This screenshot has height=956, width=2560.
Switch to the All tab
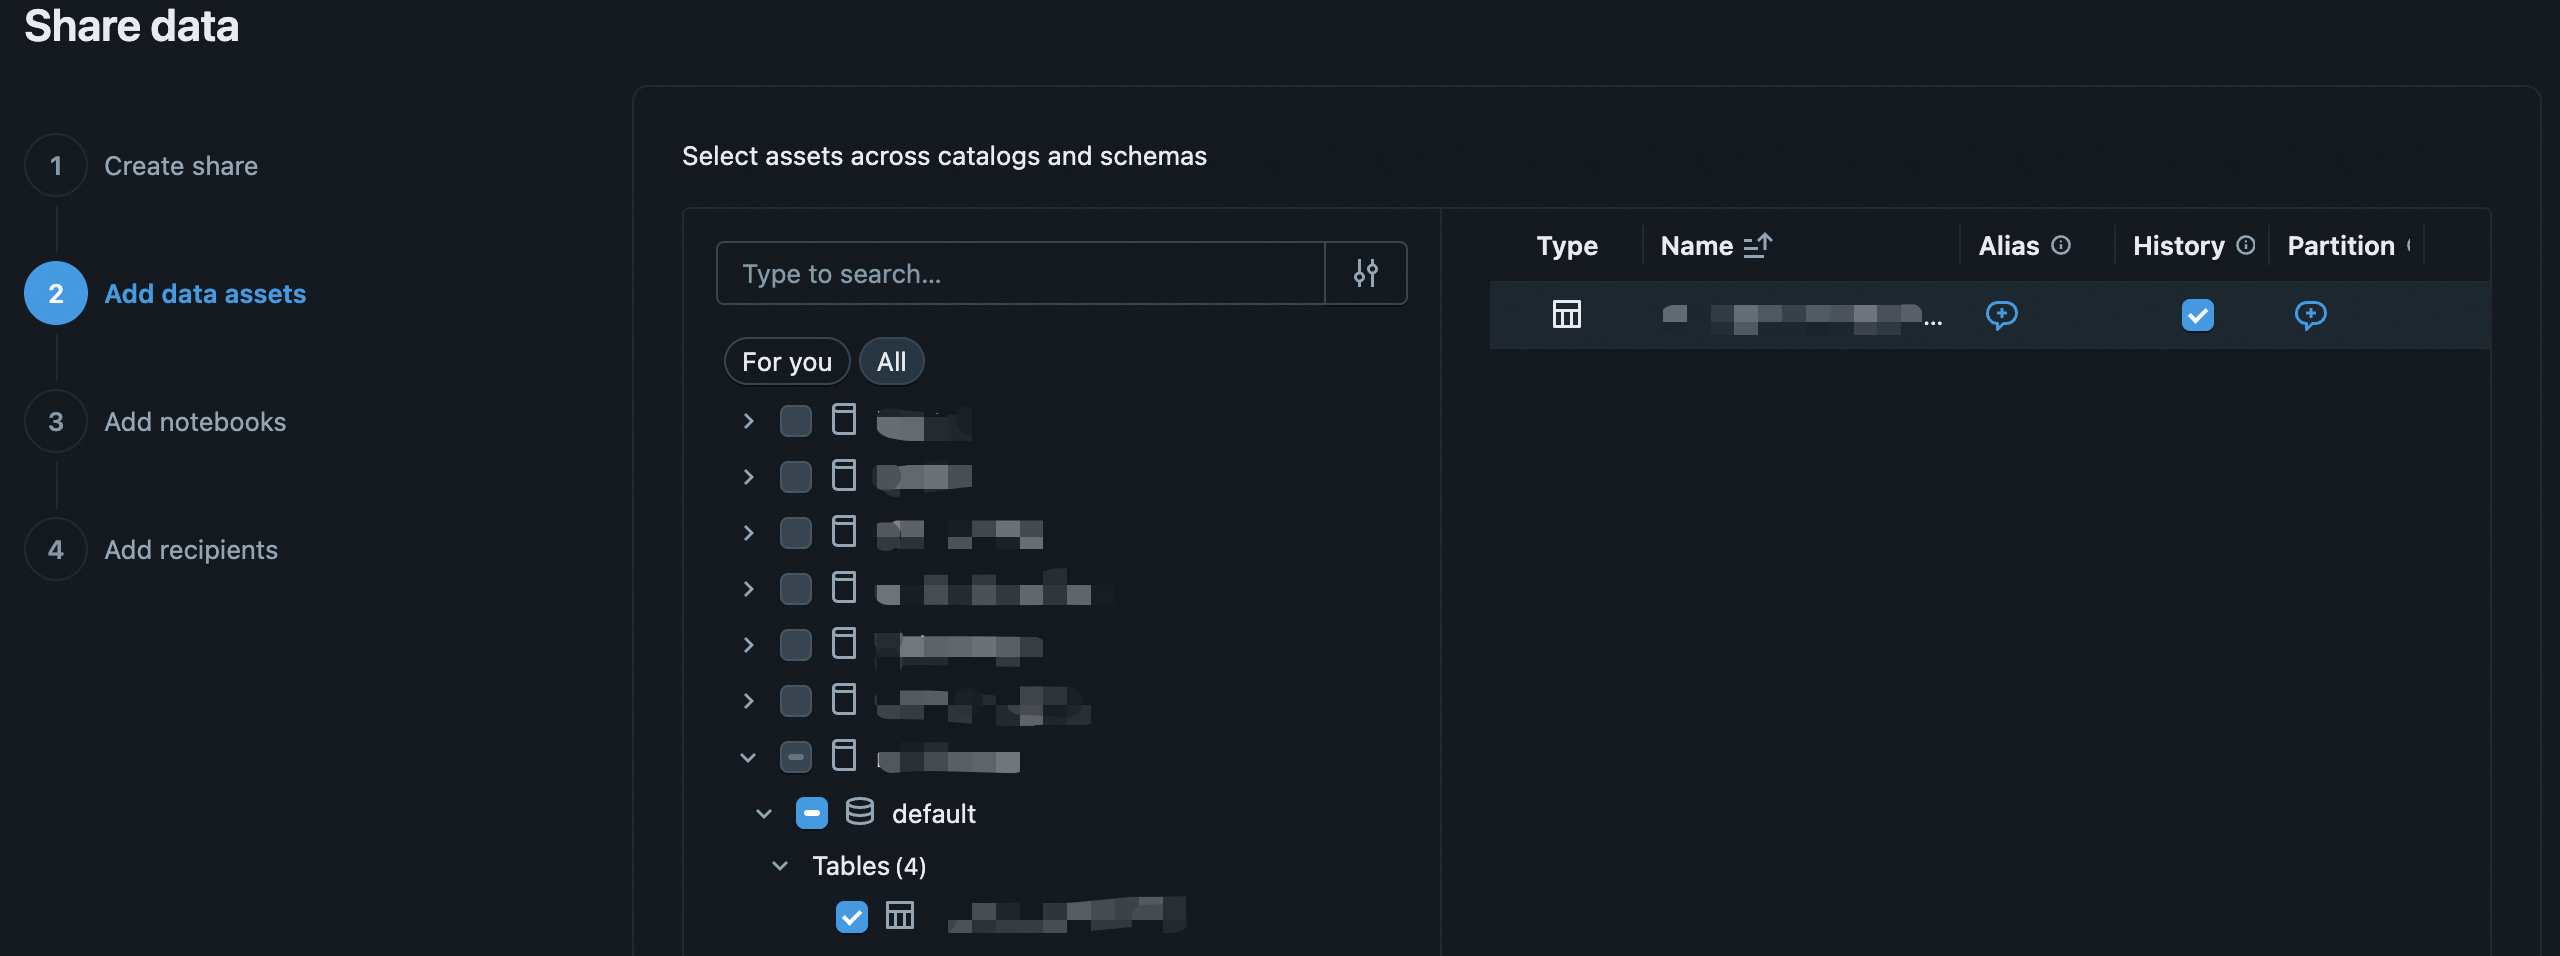[892, 361]
